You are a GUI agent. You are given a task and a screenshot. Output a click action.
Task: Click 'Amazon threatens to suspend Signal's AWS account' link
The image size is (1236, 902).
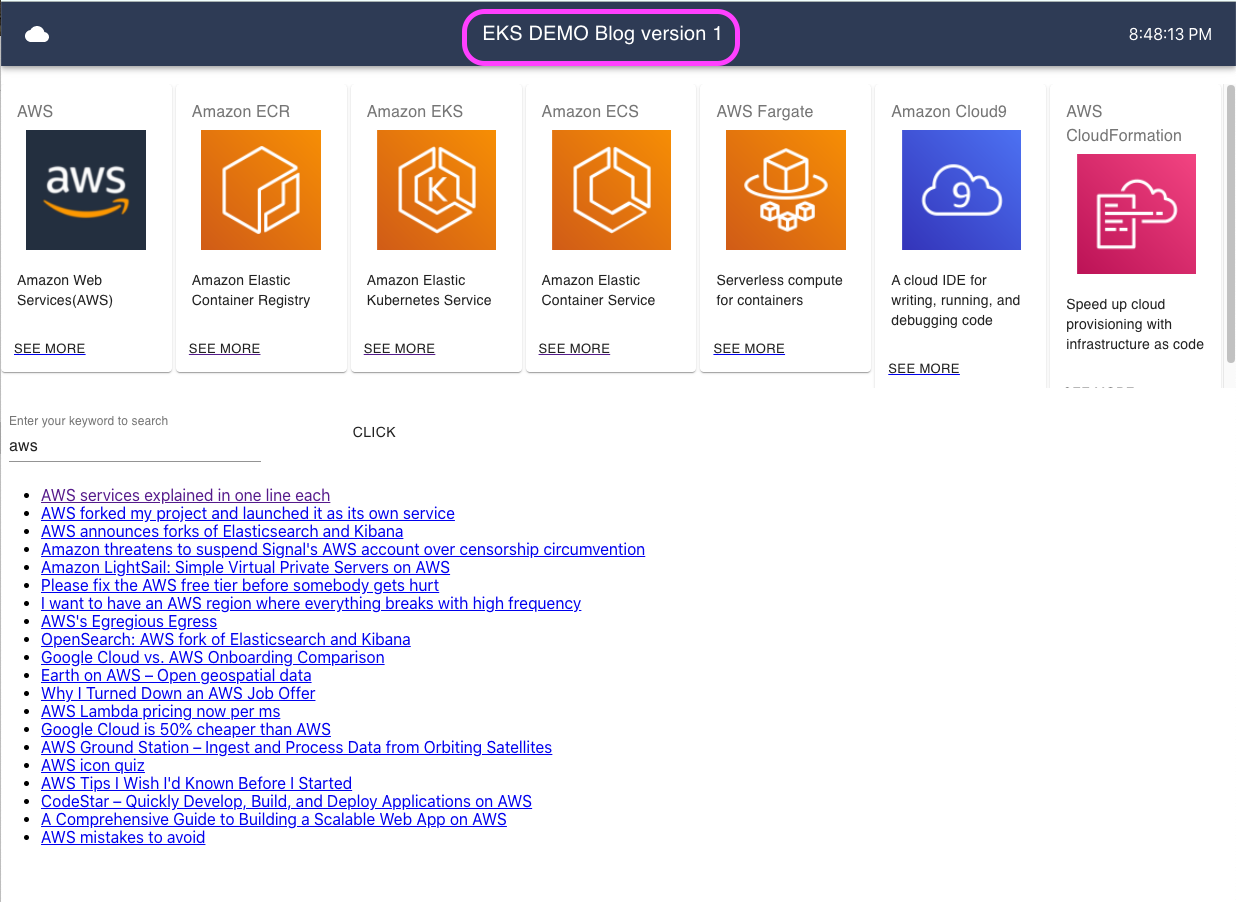point(343,549)
